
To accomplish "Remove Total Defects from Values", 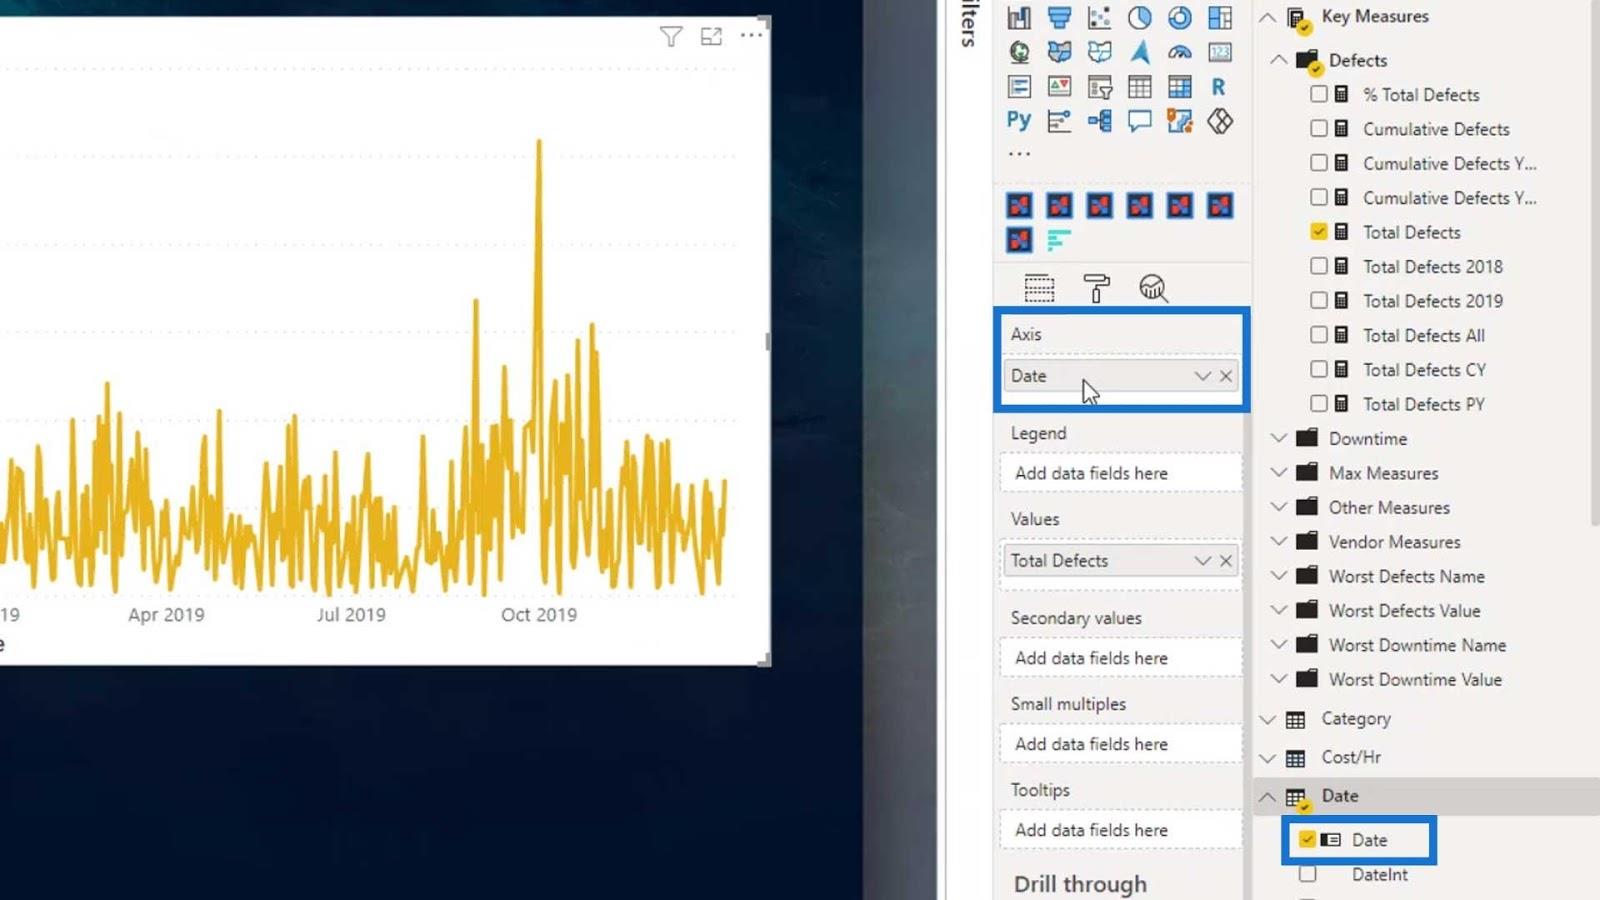I will 1226,561.
